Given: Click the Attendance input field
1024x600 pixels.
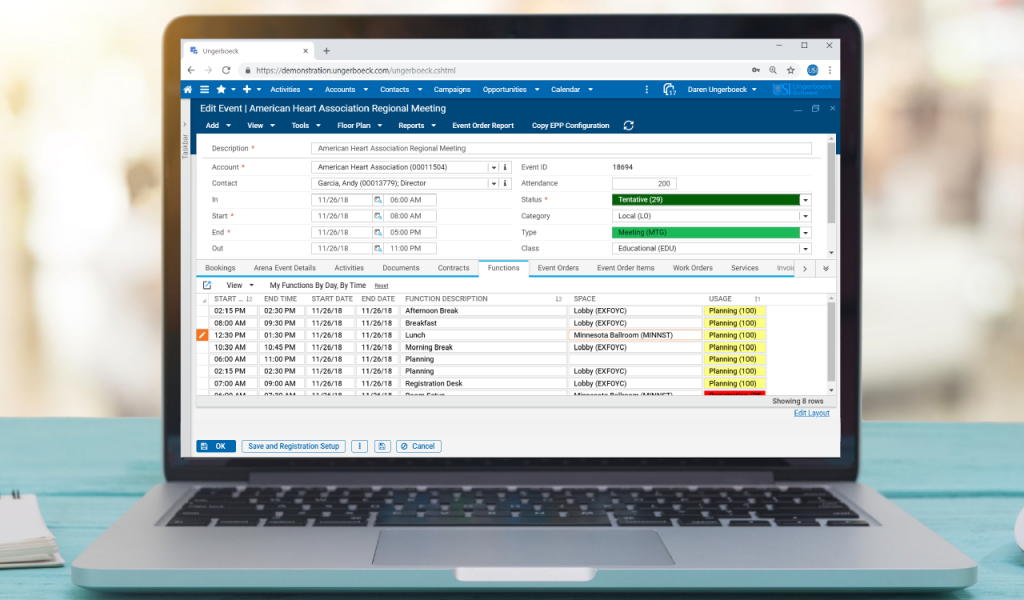Looking at the screenshot, I should [x=644, y=184].
